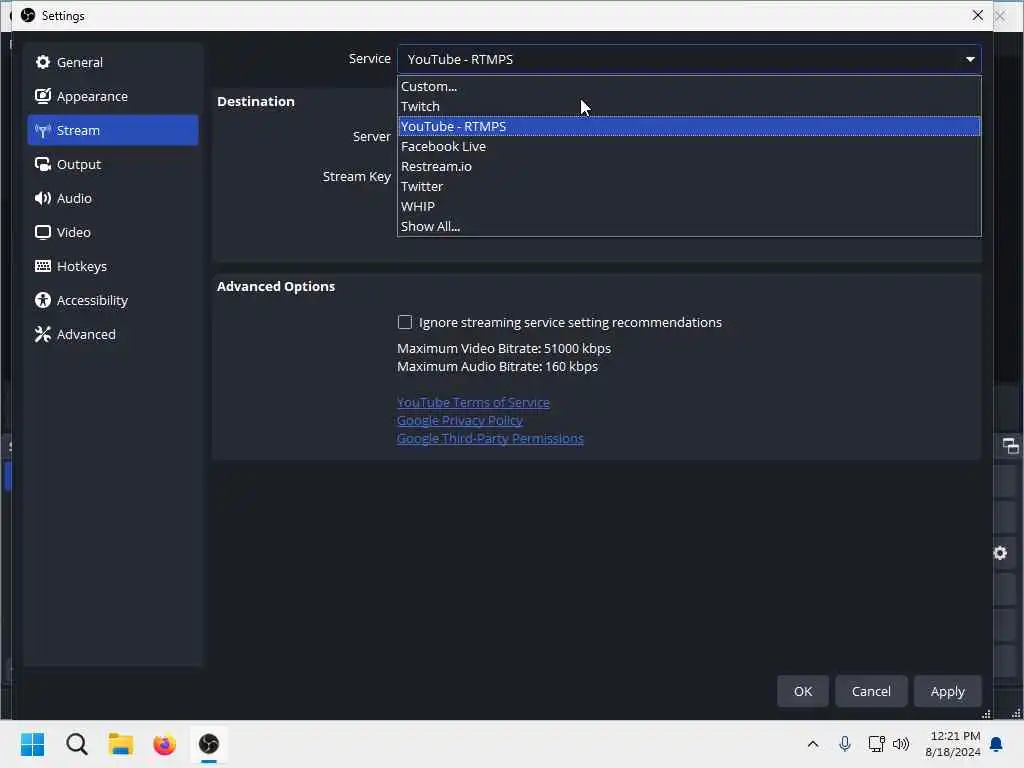This screenshot has width=1024, height=768.
Task: Select the Accessibility icon in the sidebar
Action: tap(43, 300)
